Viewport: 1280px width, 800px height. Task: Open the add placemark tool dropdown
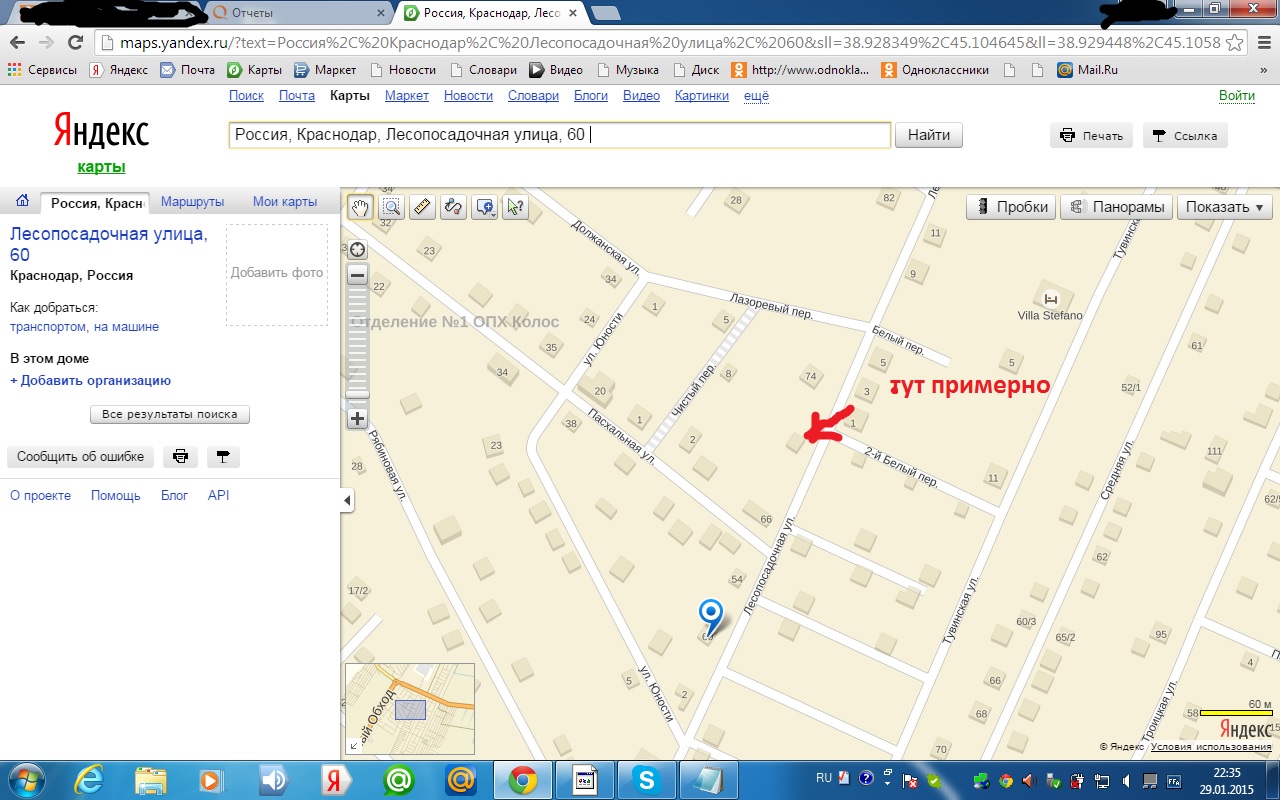(485, 207)
